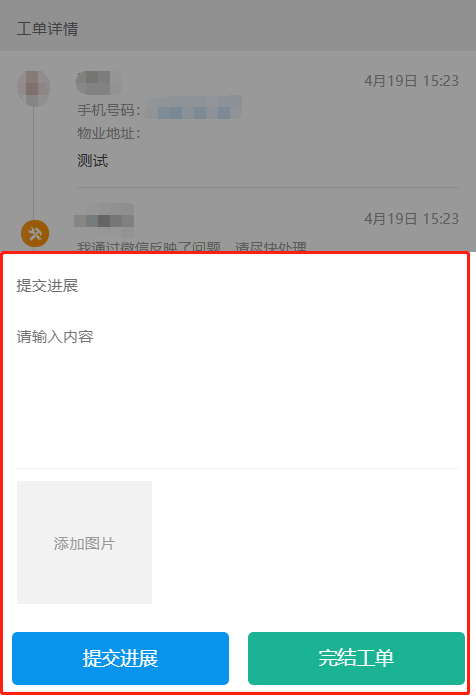Click the first 4月19日 15:23 timestamp
Screen dimensions: 476x696
[x=411, y=81]
